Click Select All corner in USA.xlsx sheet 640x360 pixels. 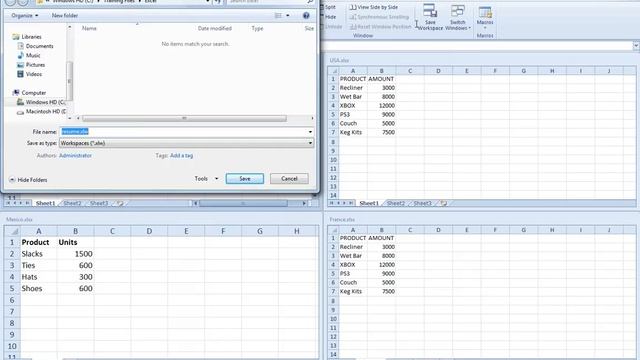(333, 71)
